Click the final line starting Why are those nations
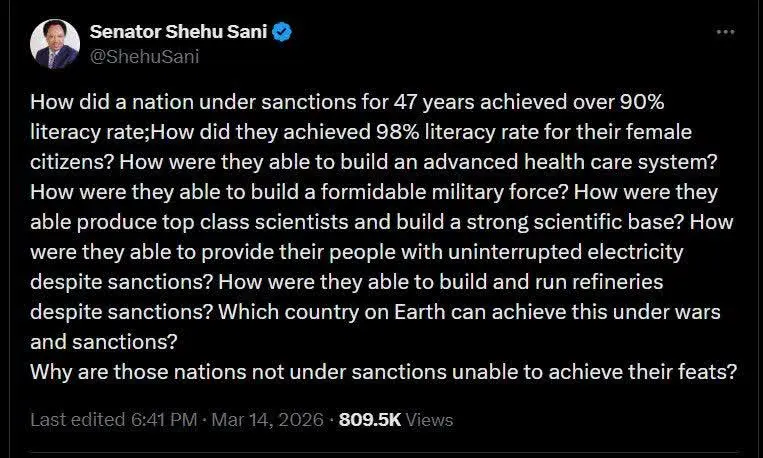This screenshot has width=763, height=458. click(x=384, y=371)
